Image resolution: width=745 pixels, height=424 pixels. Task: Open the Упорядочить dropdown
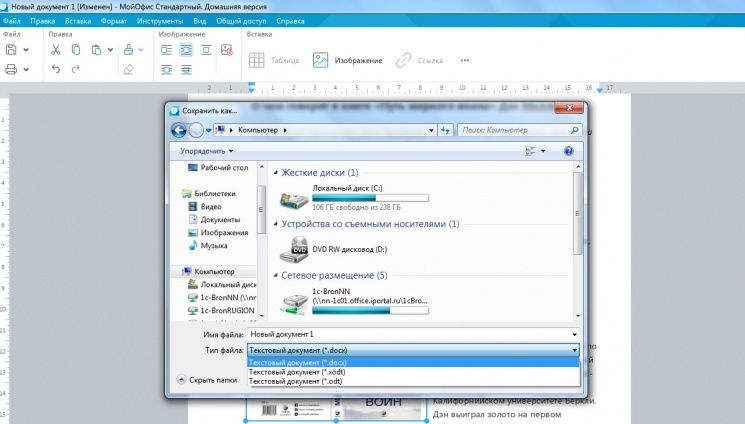pos(207,151)
